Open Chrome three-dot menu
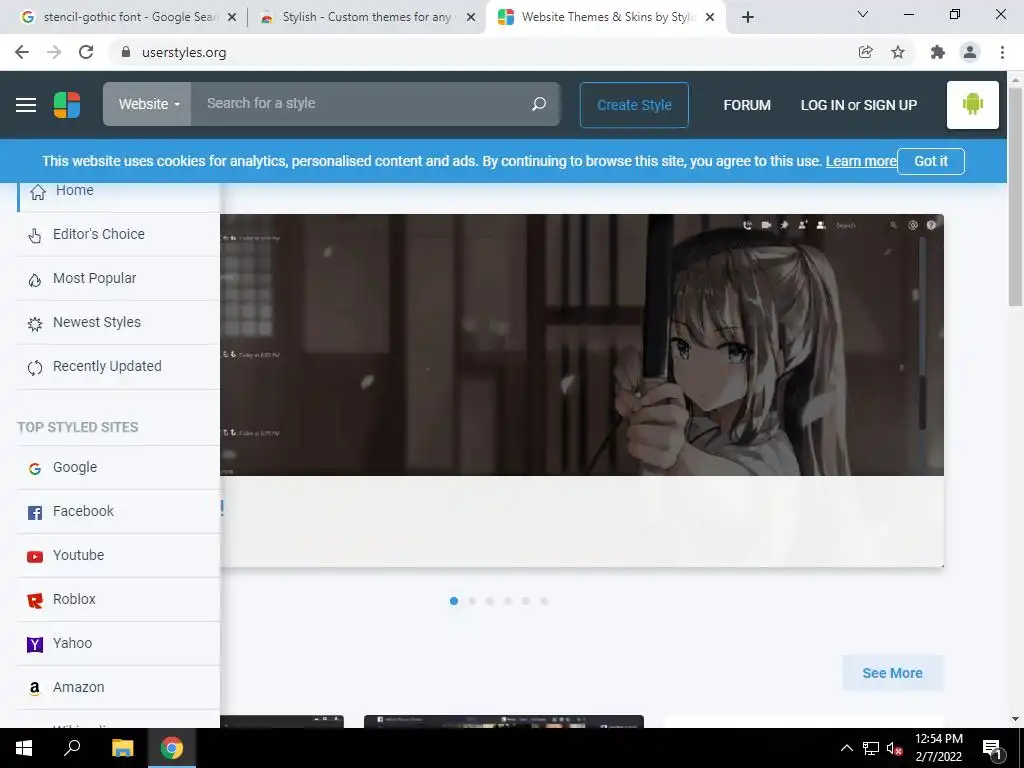 1002,52
